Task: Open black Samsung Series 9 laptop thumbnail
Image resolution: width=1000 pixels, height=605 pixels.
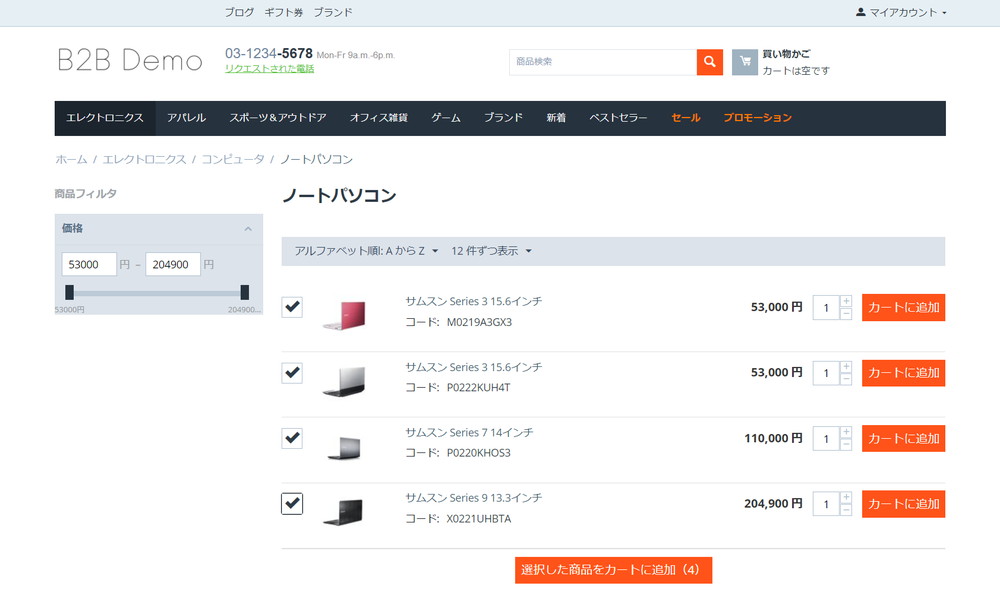Action: tap(343, 512)
